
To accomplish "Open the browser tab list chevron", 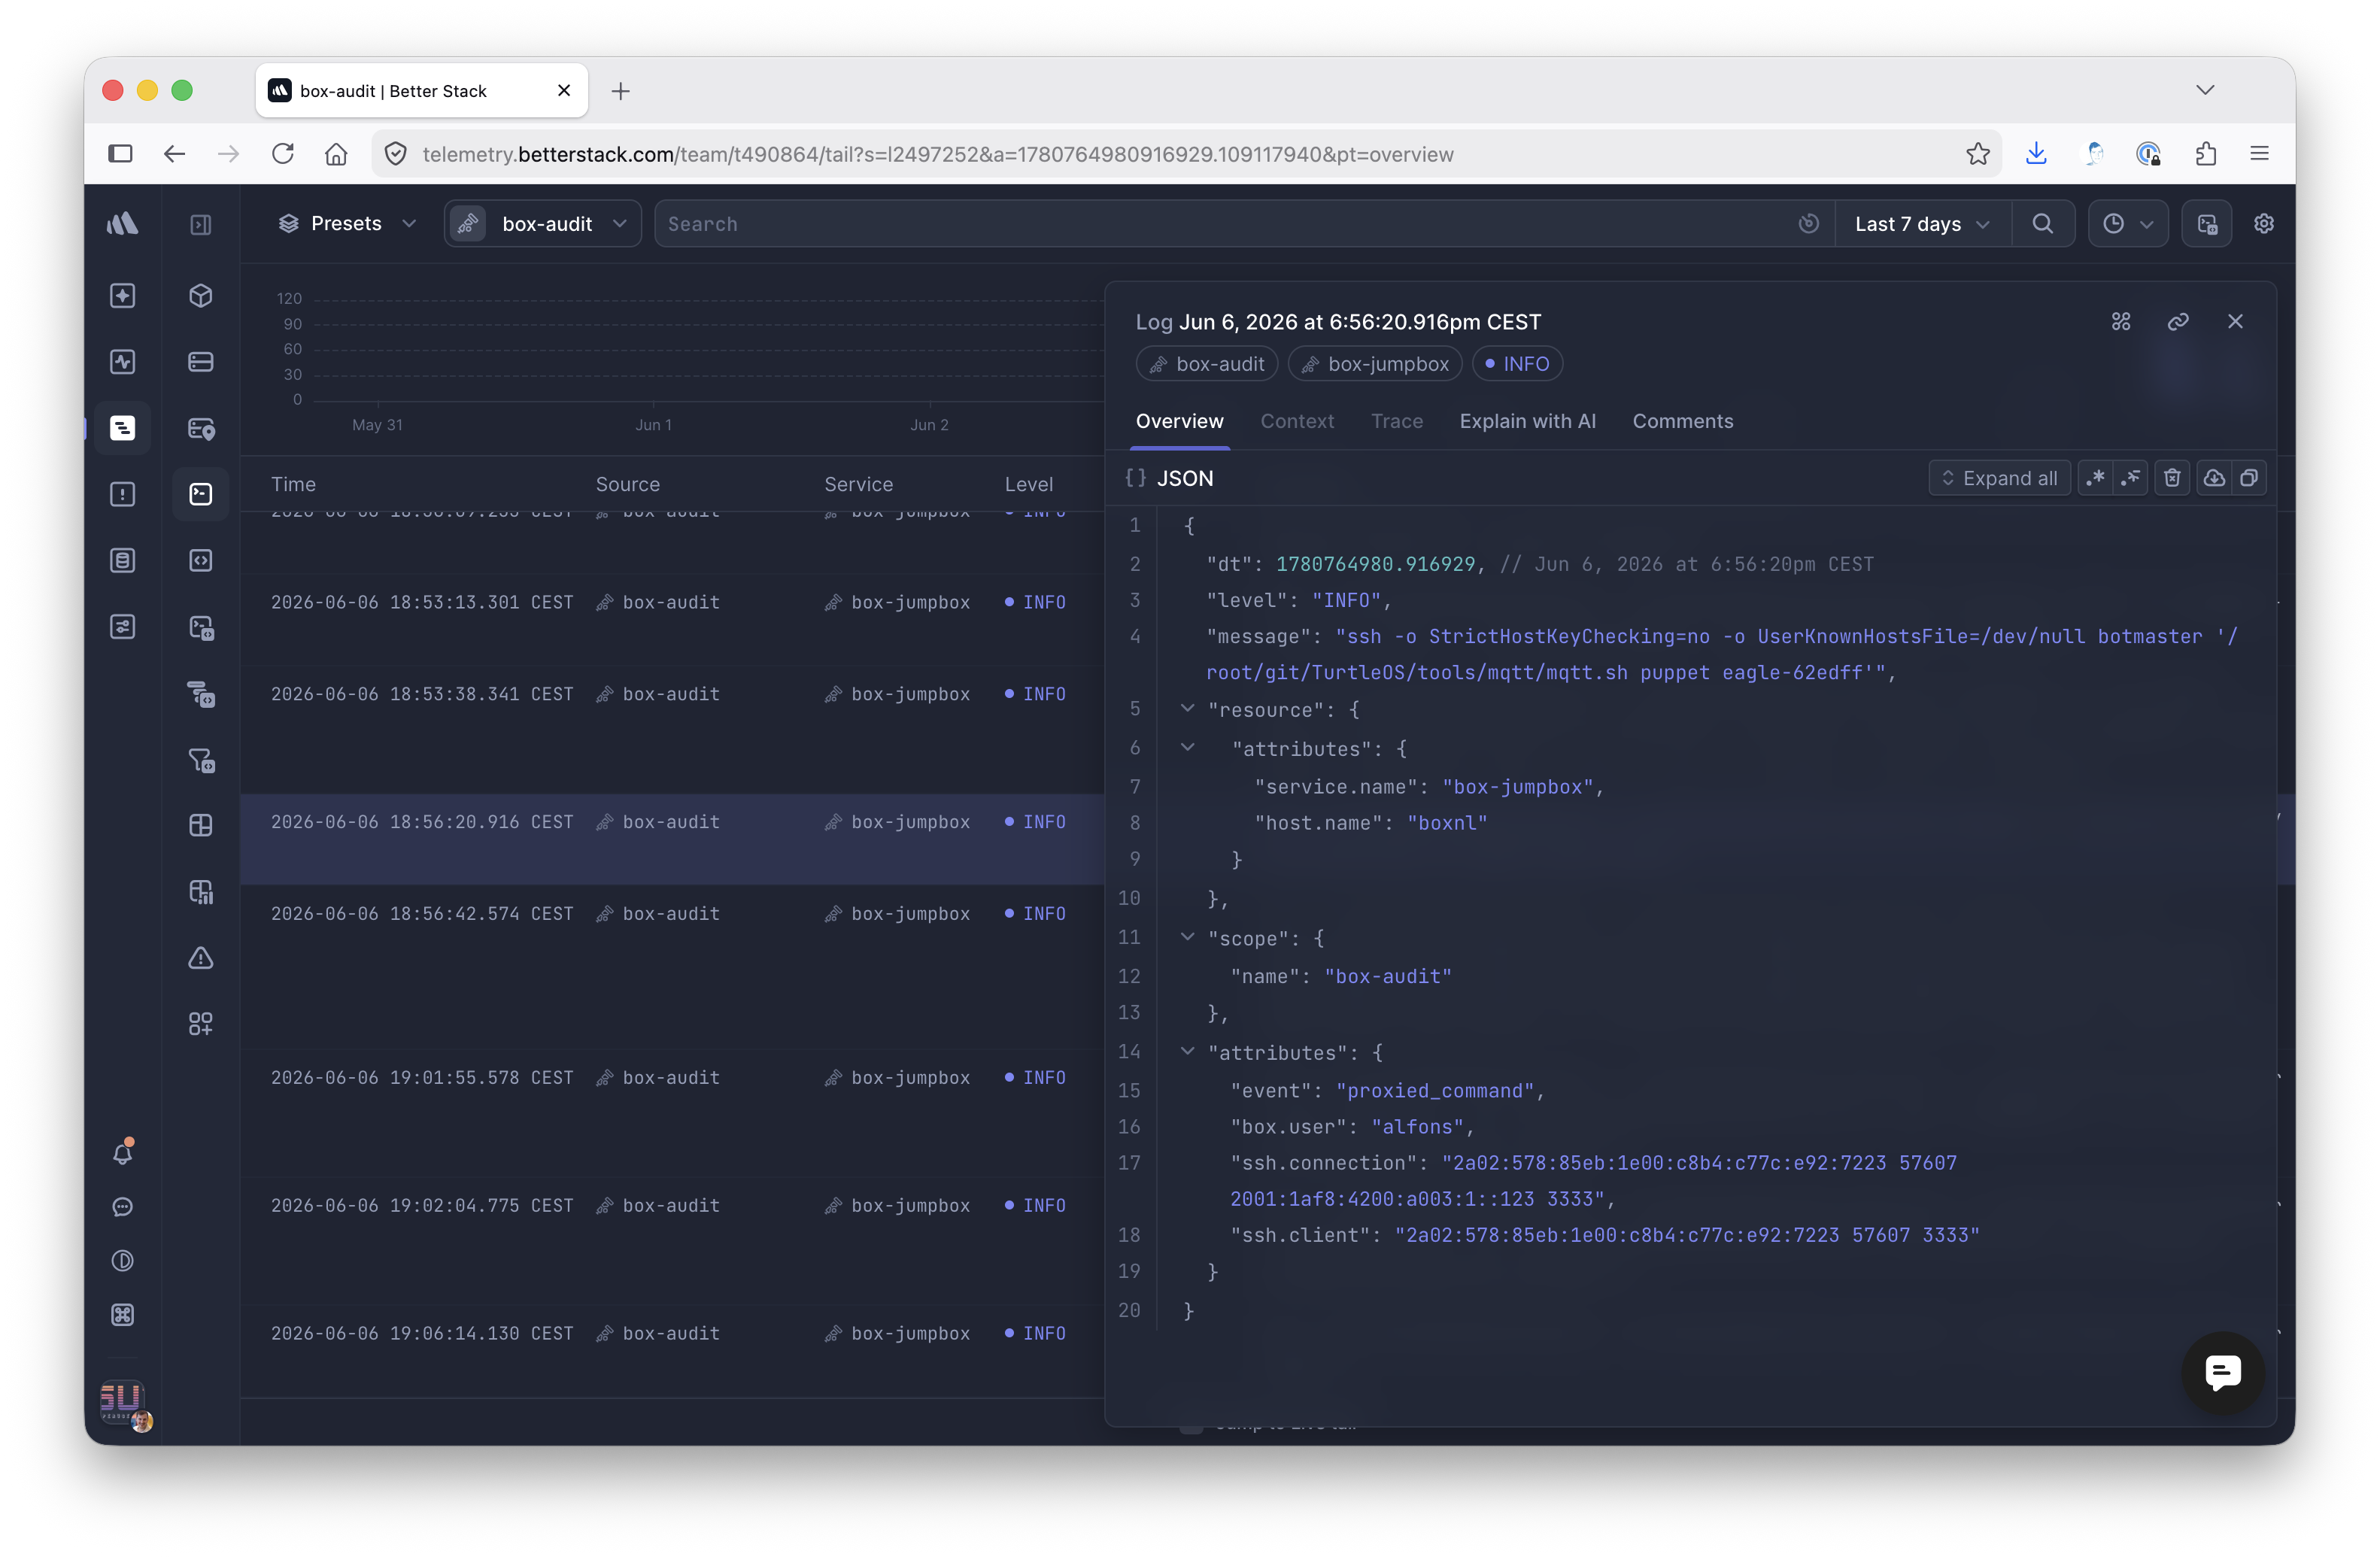I will [2205, 90].
